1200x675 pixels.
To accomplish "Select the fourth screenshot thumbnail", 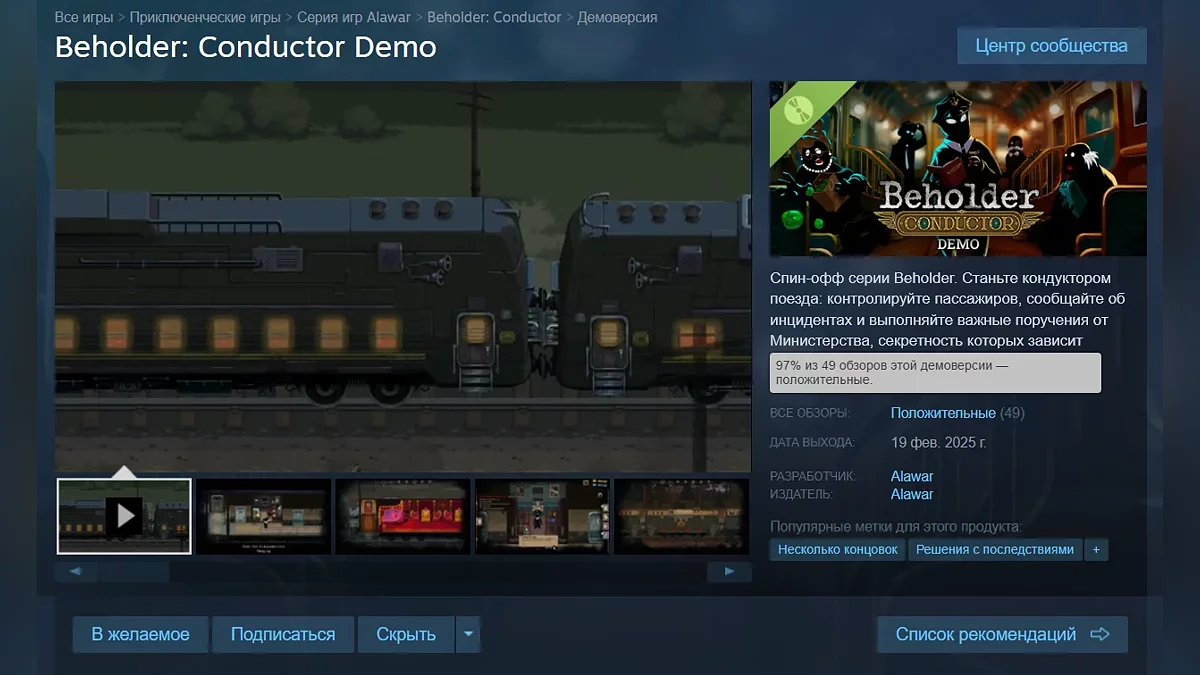I will 542,516.
